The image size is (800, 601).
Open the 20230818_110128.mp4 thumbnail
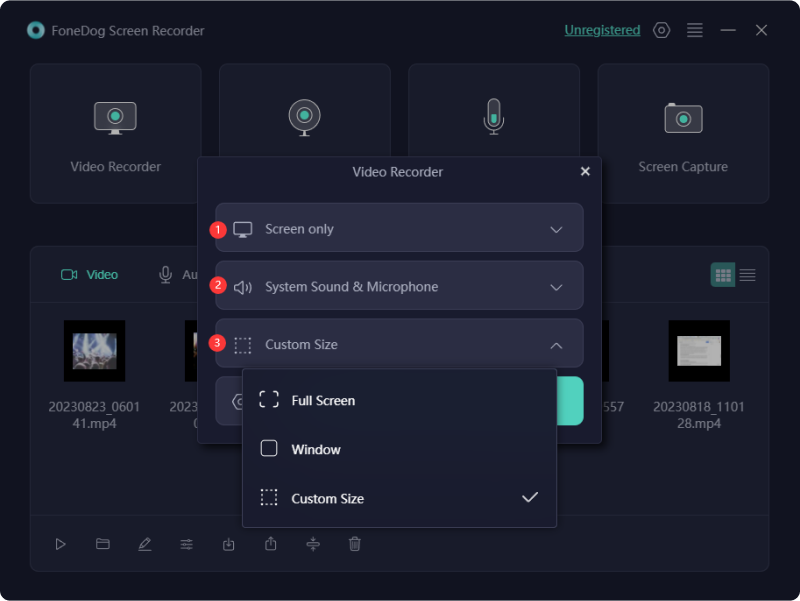(698, 351)
